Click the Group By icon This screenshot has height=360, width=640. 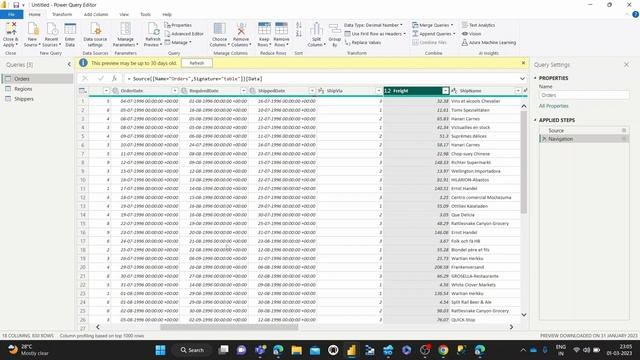click(x=335, y=29)
